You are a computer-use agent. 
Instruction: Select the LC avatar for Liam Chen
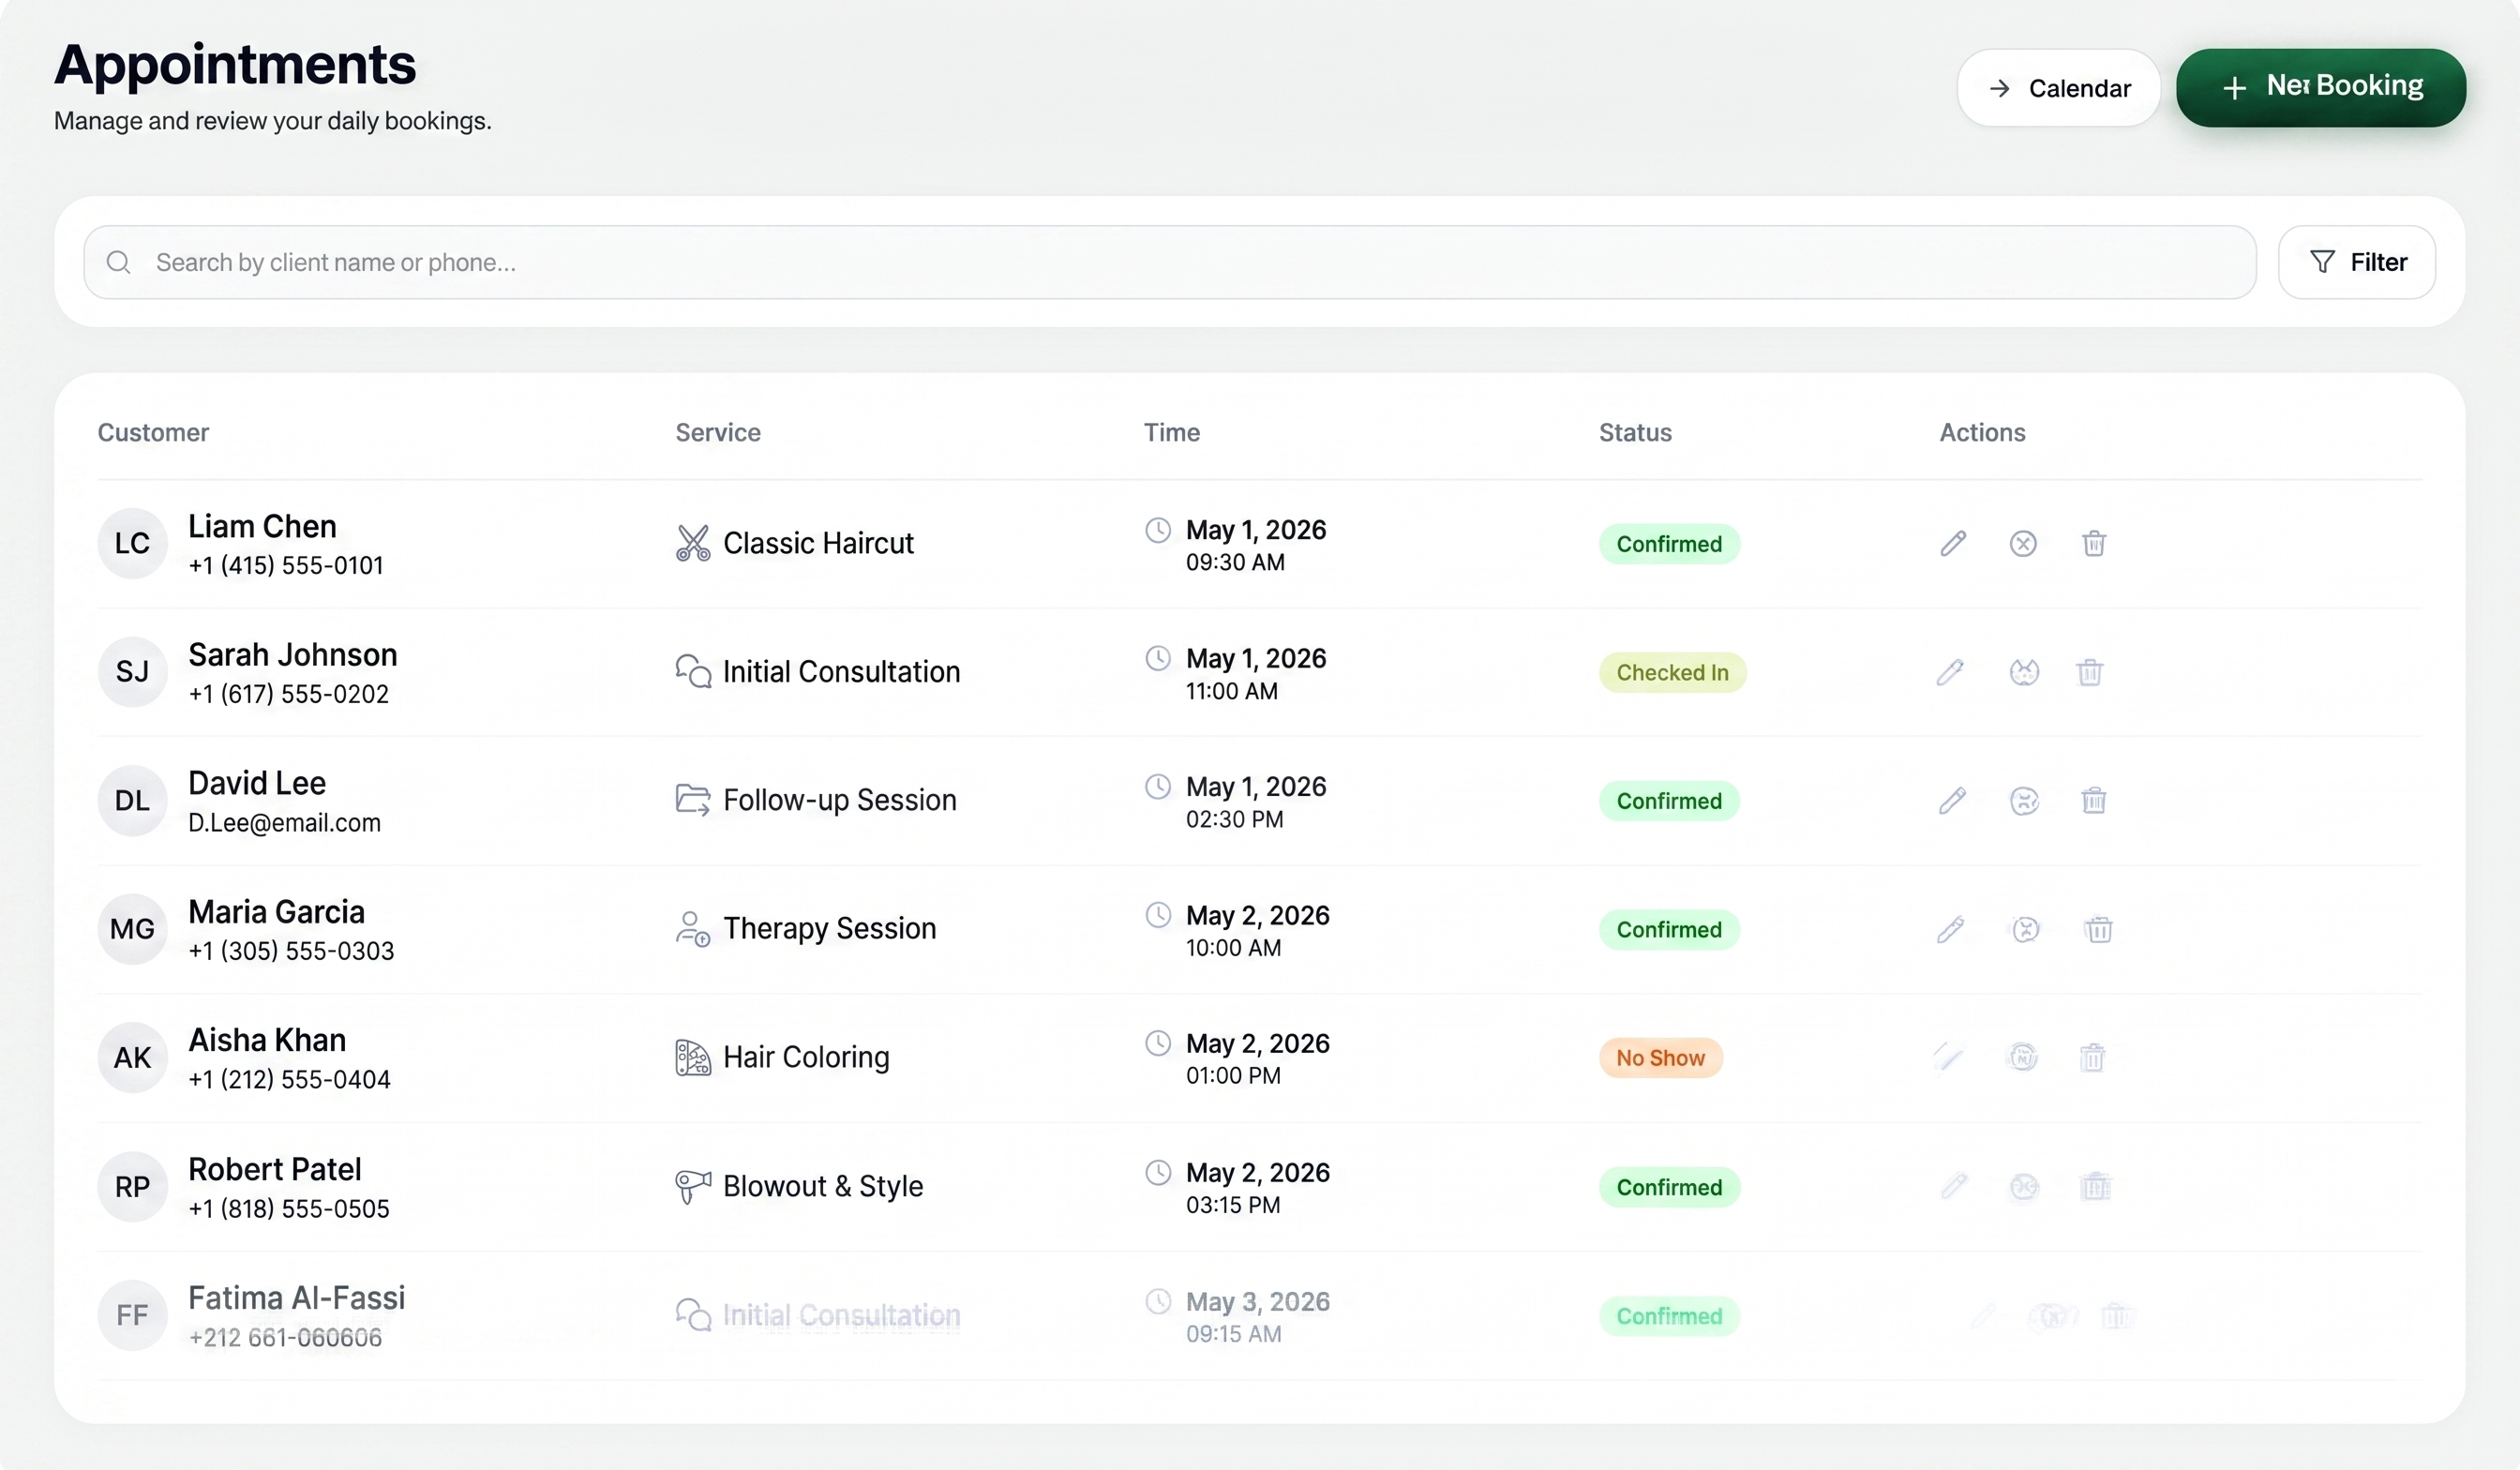pos(132,543)
